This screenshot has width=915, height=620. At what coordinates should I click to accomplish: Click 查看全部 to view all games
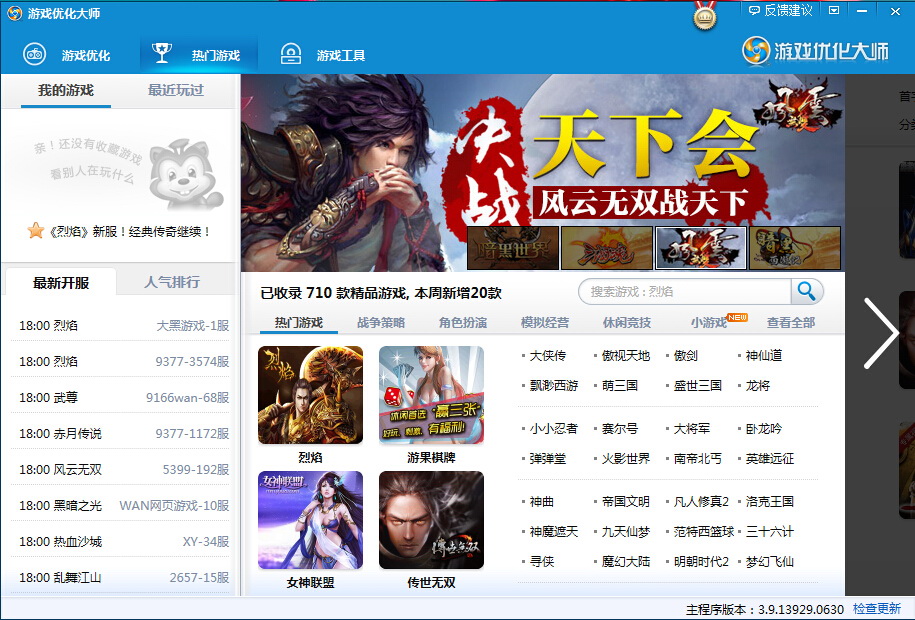(791, 322)
